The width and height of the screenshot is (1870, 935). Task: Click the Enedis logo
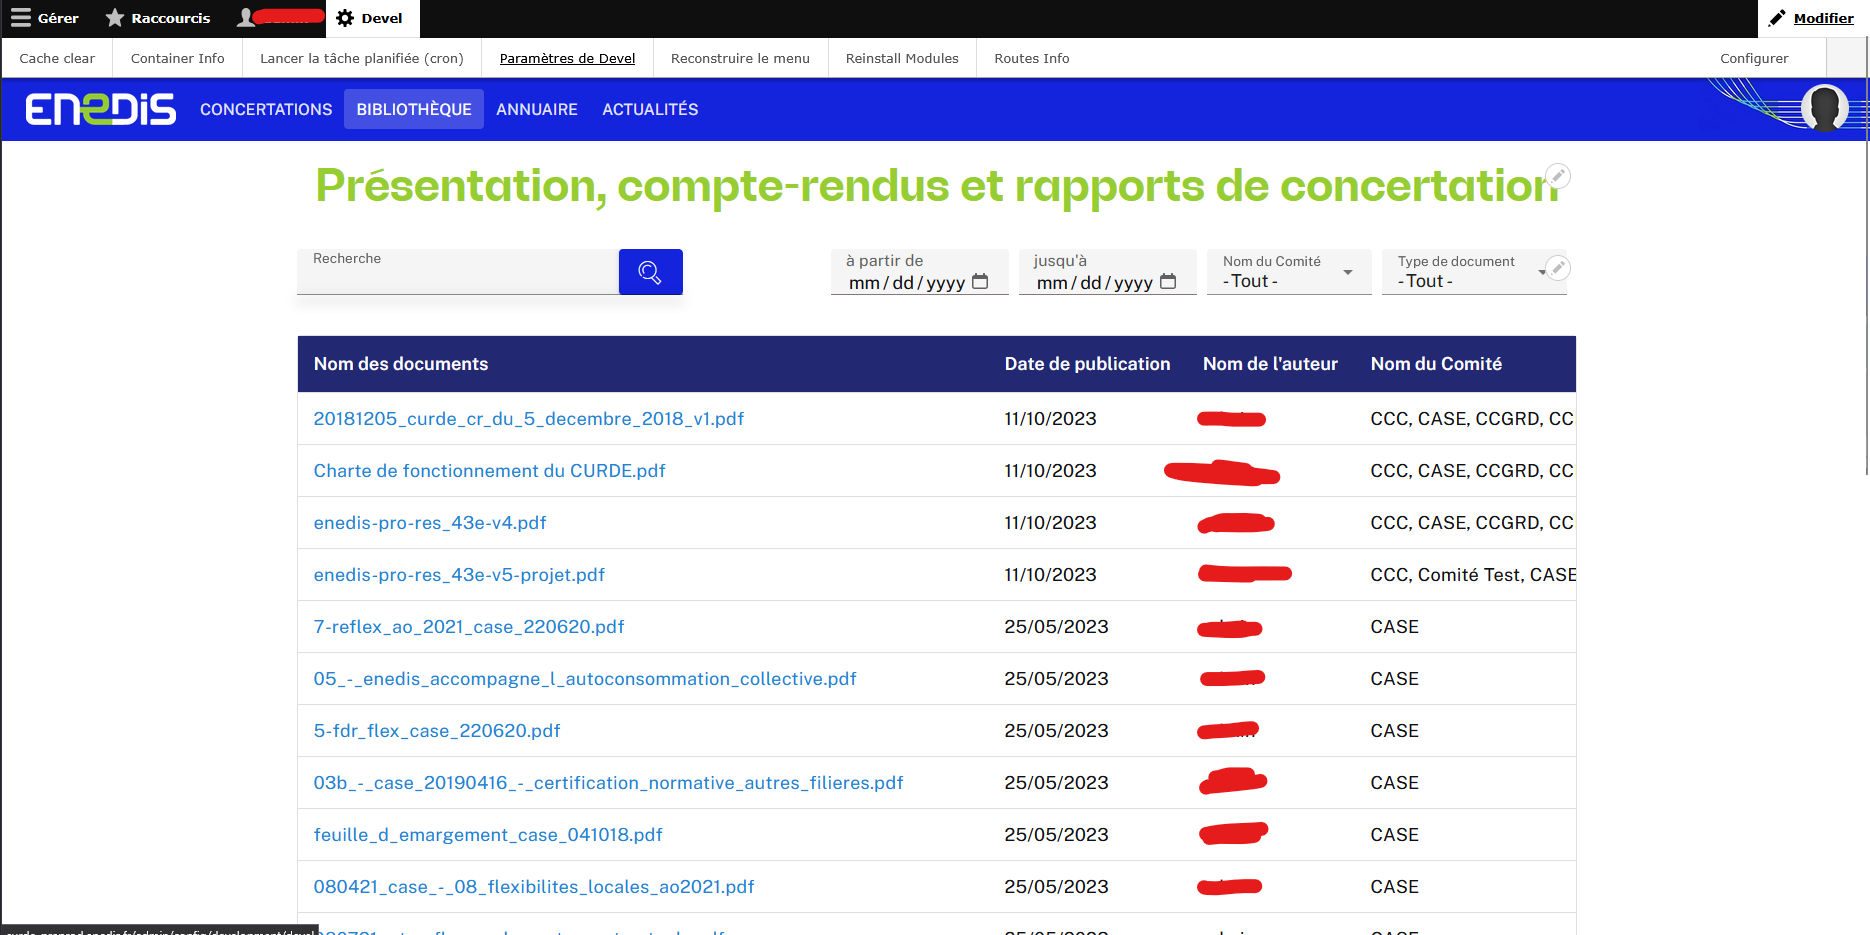pos(101,109)
